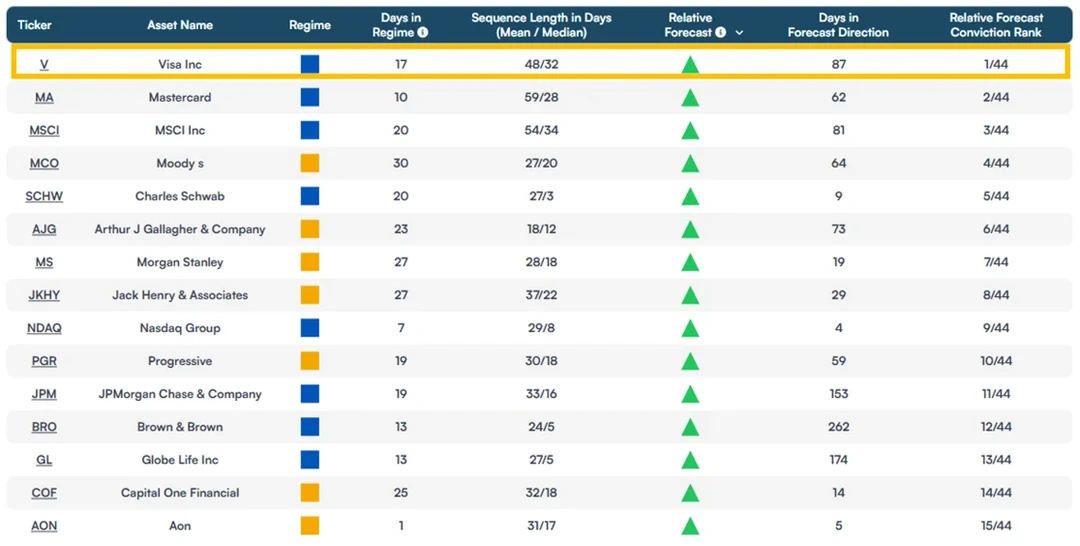Open the MSCI ticker link
Viewport: 1080px width, 546px height.
44,130
